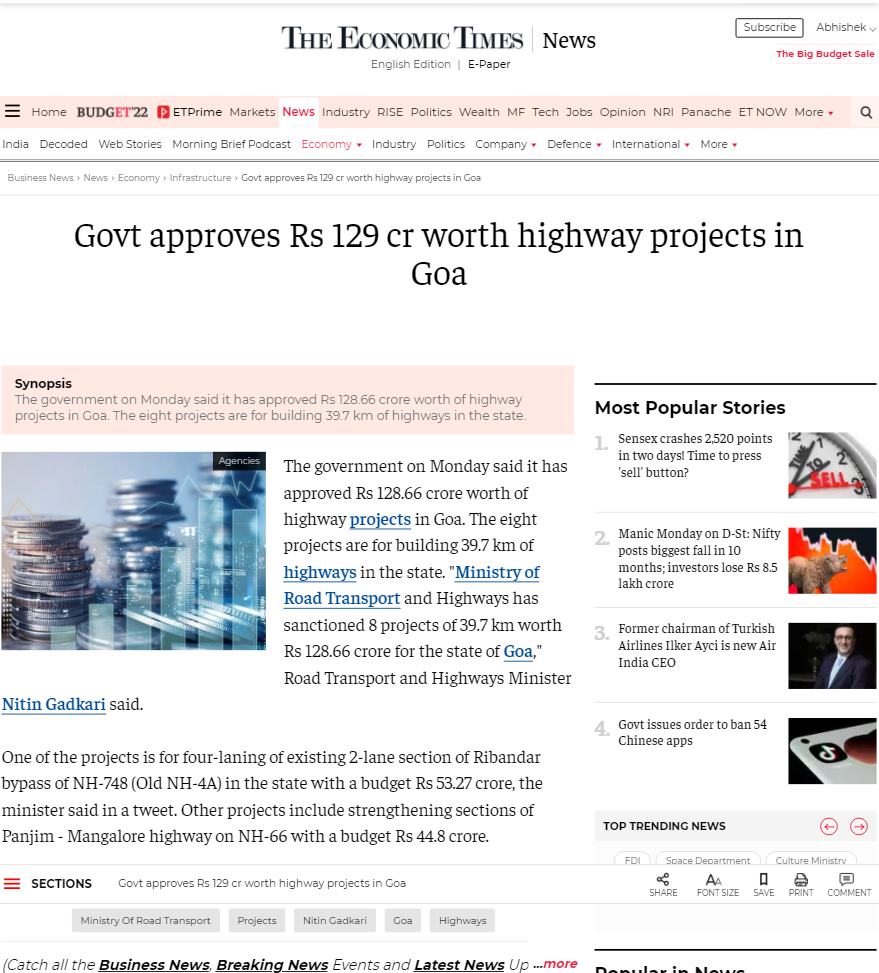Select Markets in the navigation menu
The height and width of the screenshot is (973, 879).
point(252,112)
